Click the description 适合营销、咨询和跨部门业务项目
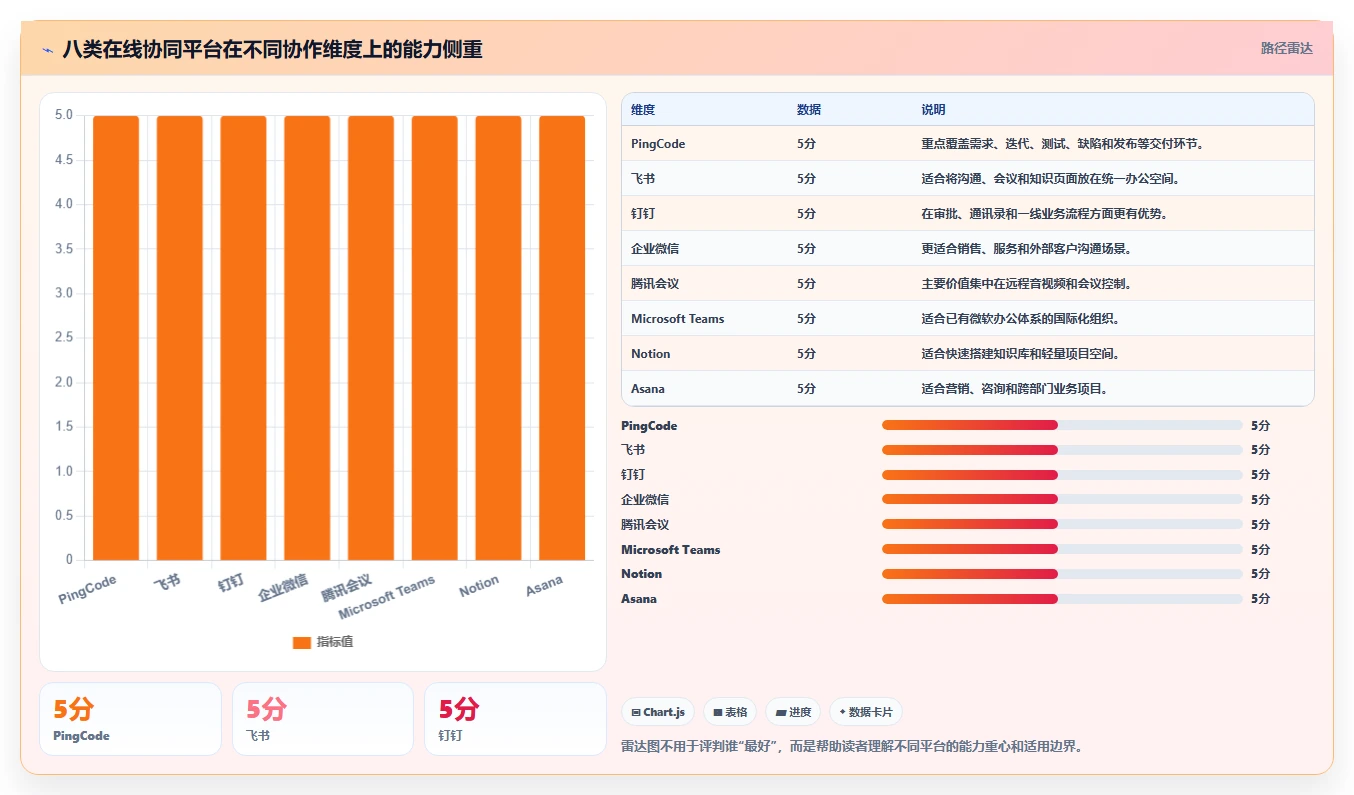1354x795 pixels. click(1014, 389)
